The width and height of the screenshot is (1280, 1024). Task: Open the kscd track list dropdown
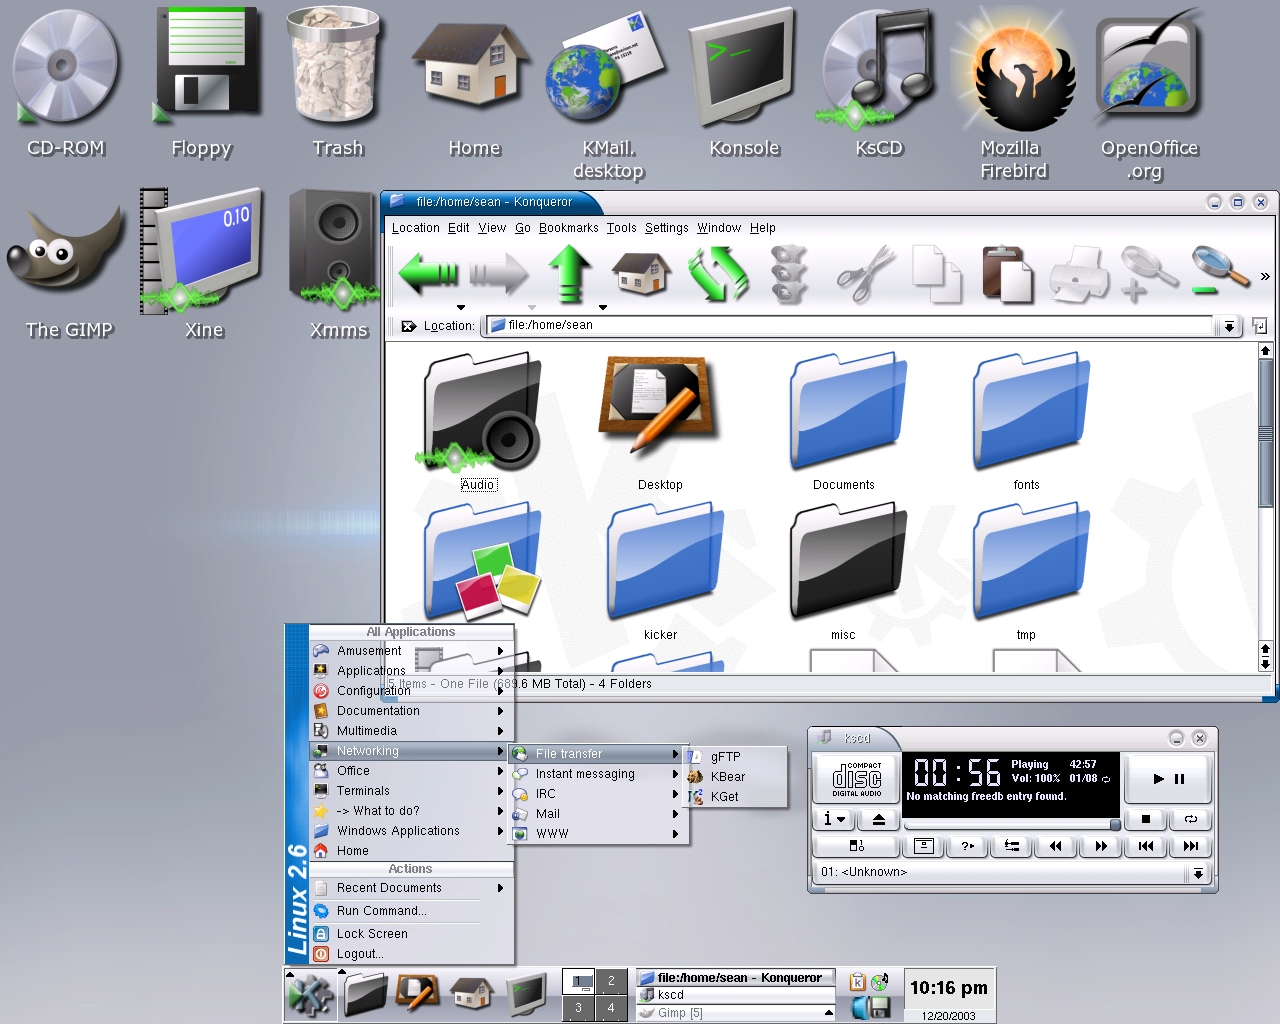tap(1197, 873)
